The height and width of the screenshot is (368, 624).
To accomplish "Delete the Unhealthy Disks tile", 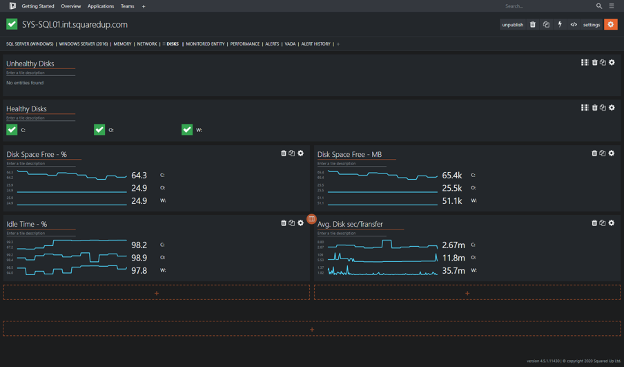I will click(x=595, y=62).
